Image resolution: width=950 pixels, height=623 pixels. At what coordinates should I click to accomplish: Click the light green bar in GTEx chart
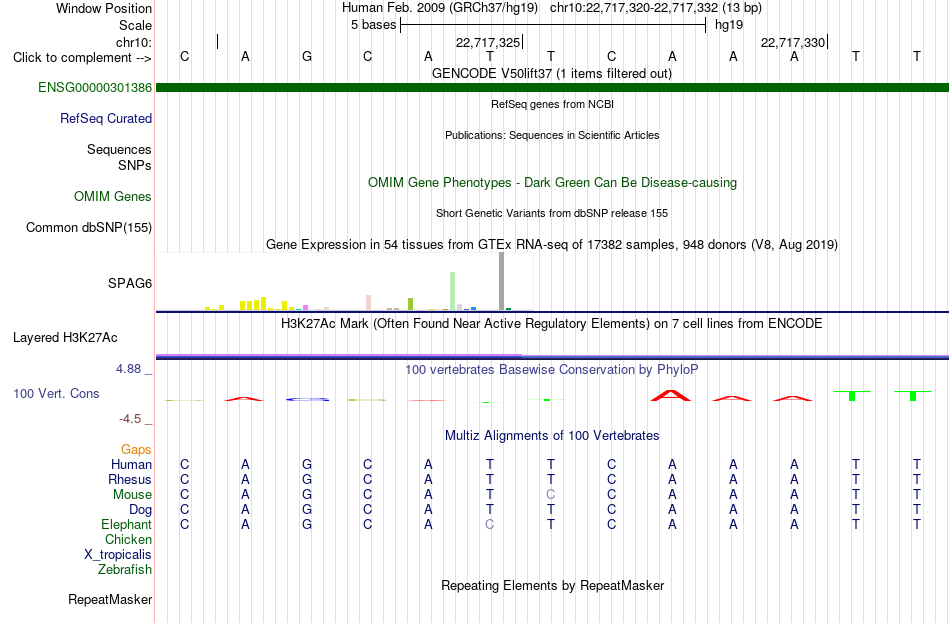[x=452, y=291]
